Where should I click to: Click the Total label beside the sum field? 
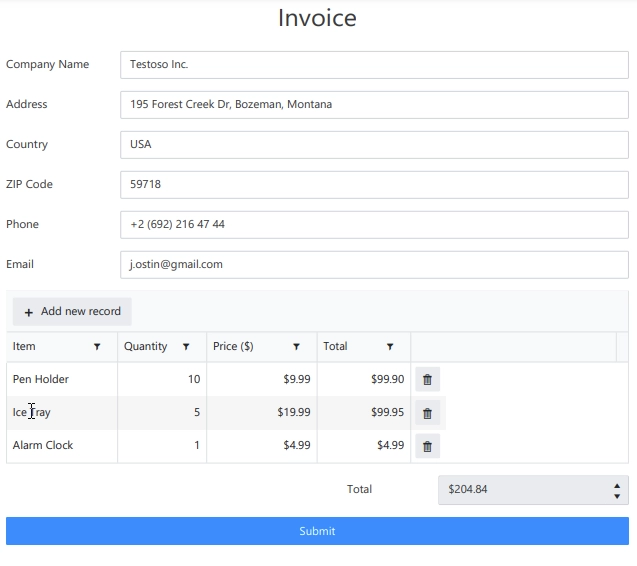pos(360,489)
